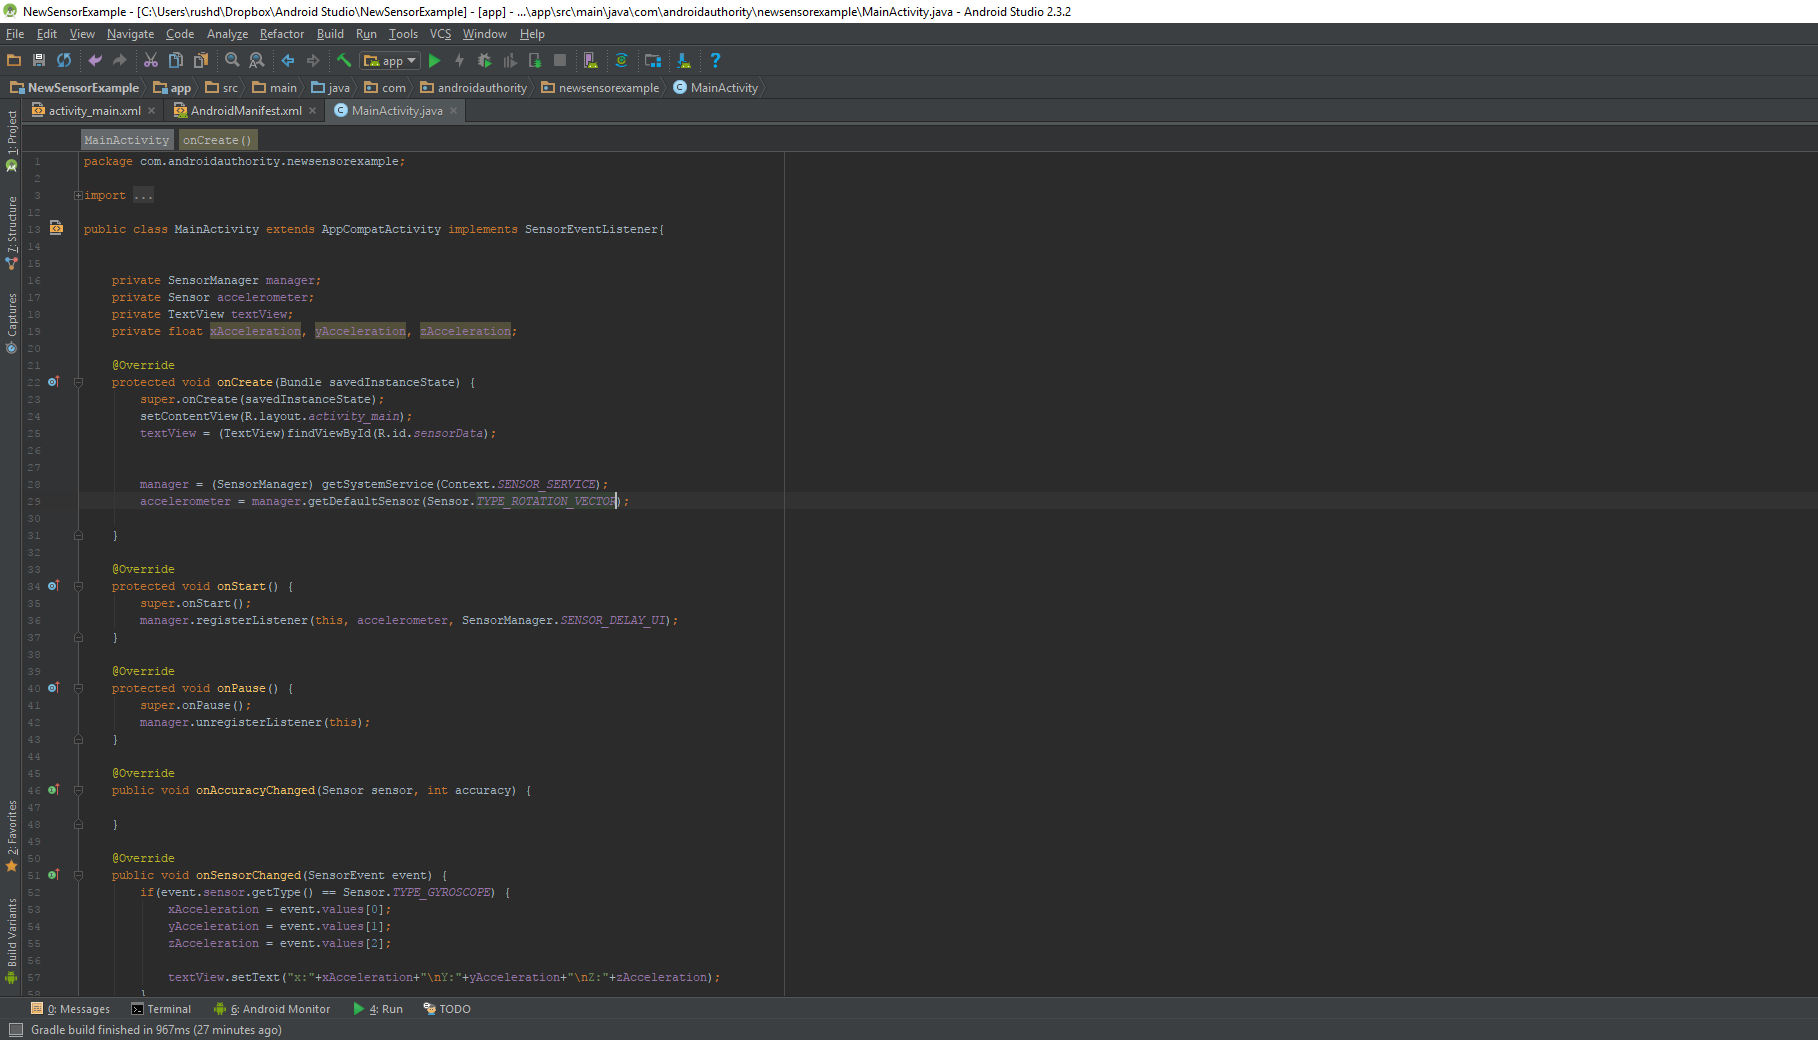
Task: Click the Debug app bug icon
Action: (x=484, y=61)
